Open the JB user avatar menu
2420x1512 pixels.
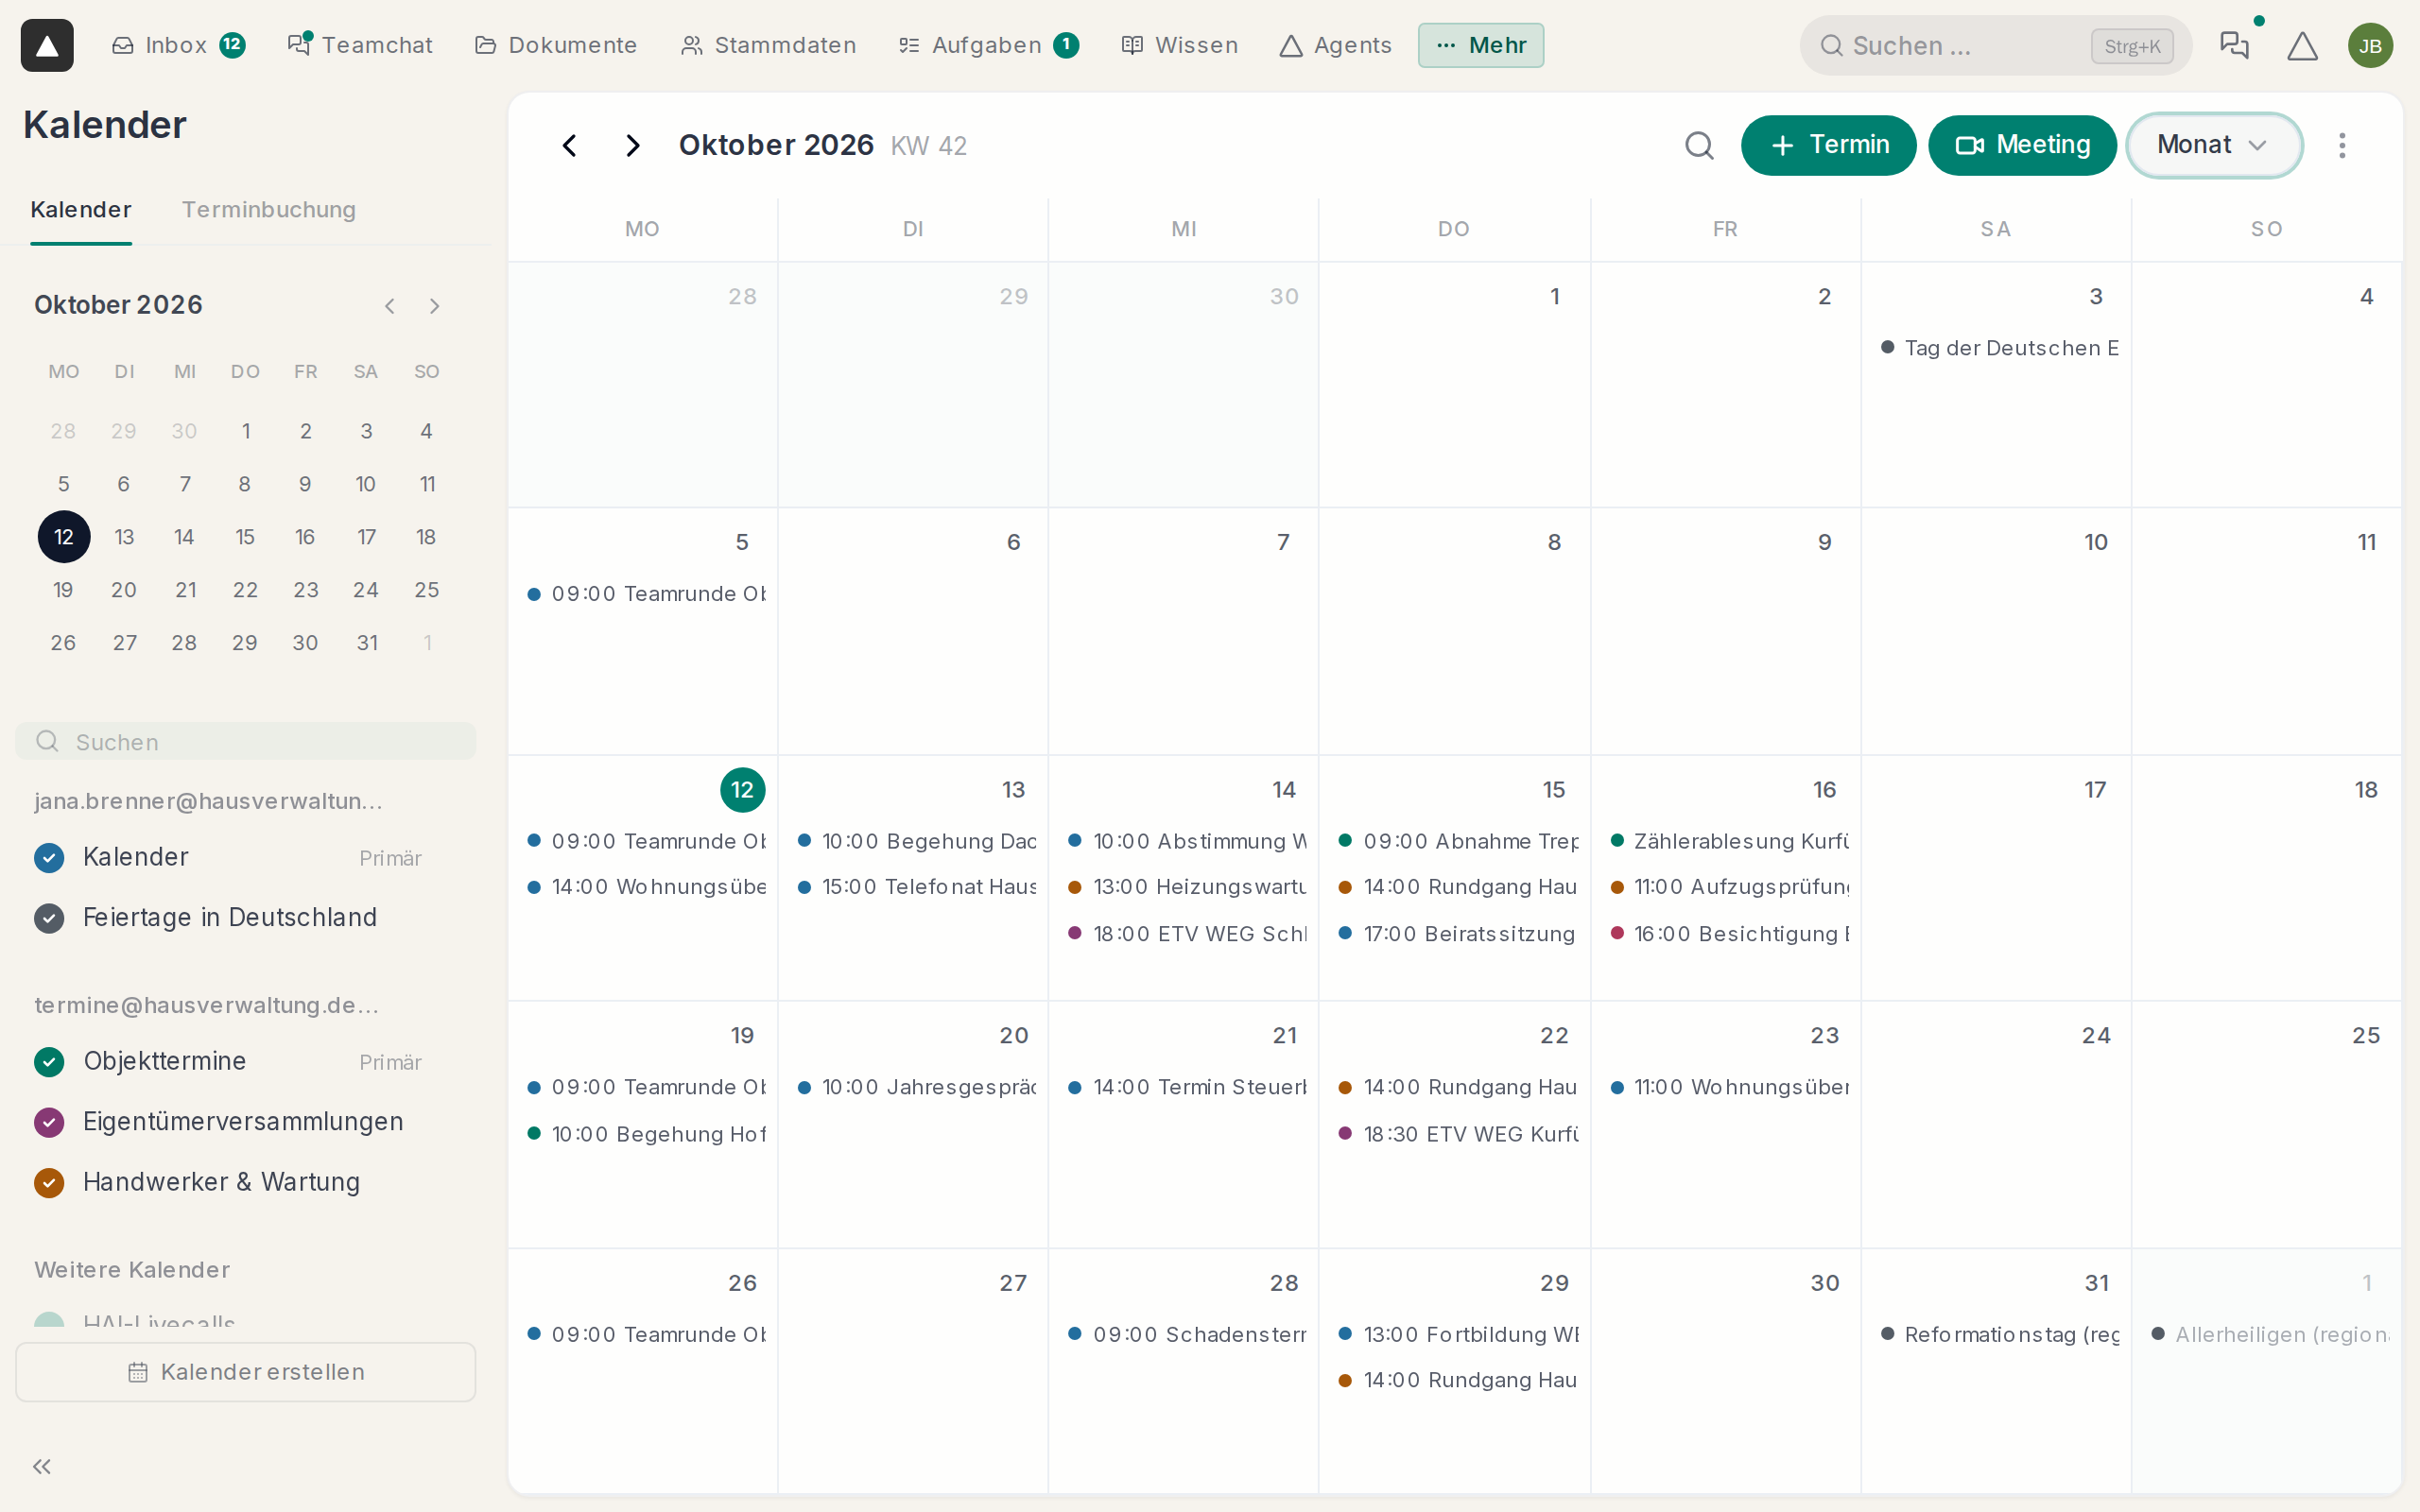coord(2370,45)
